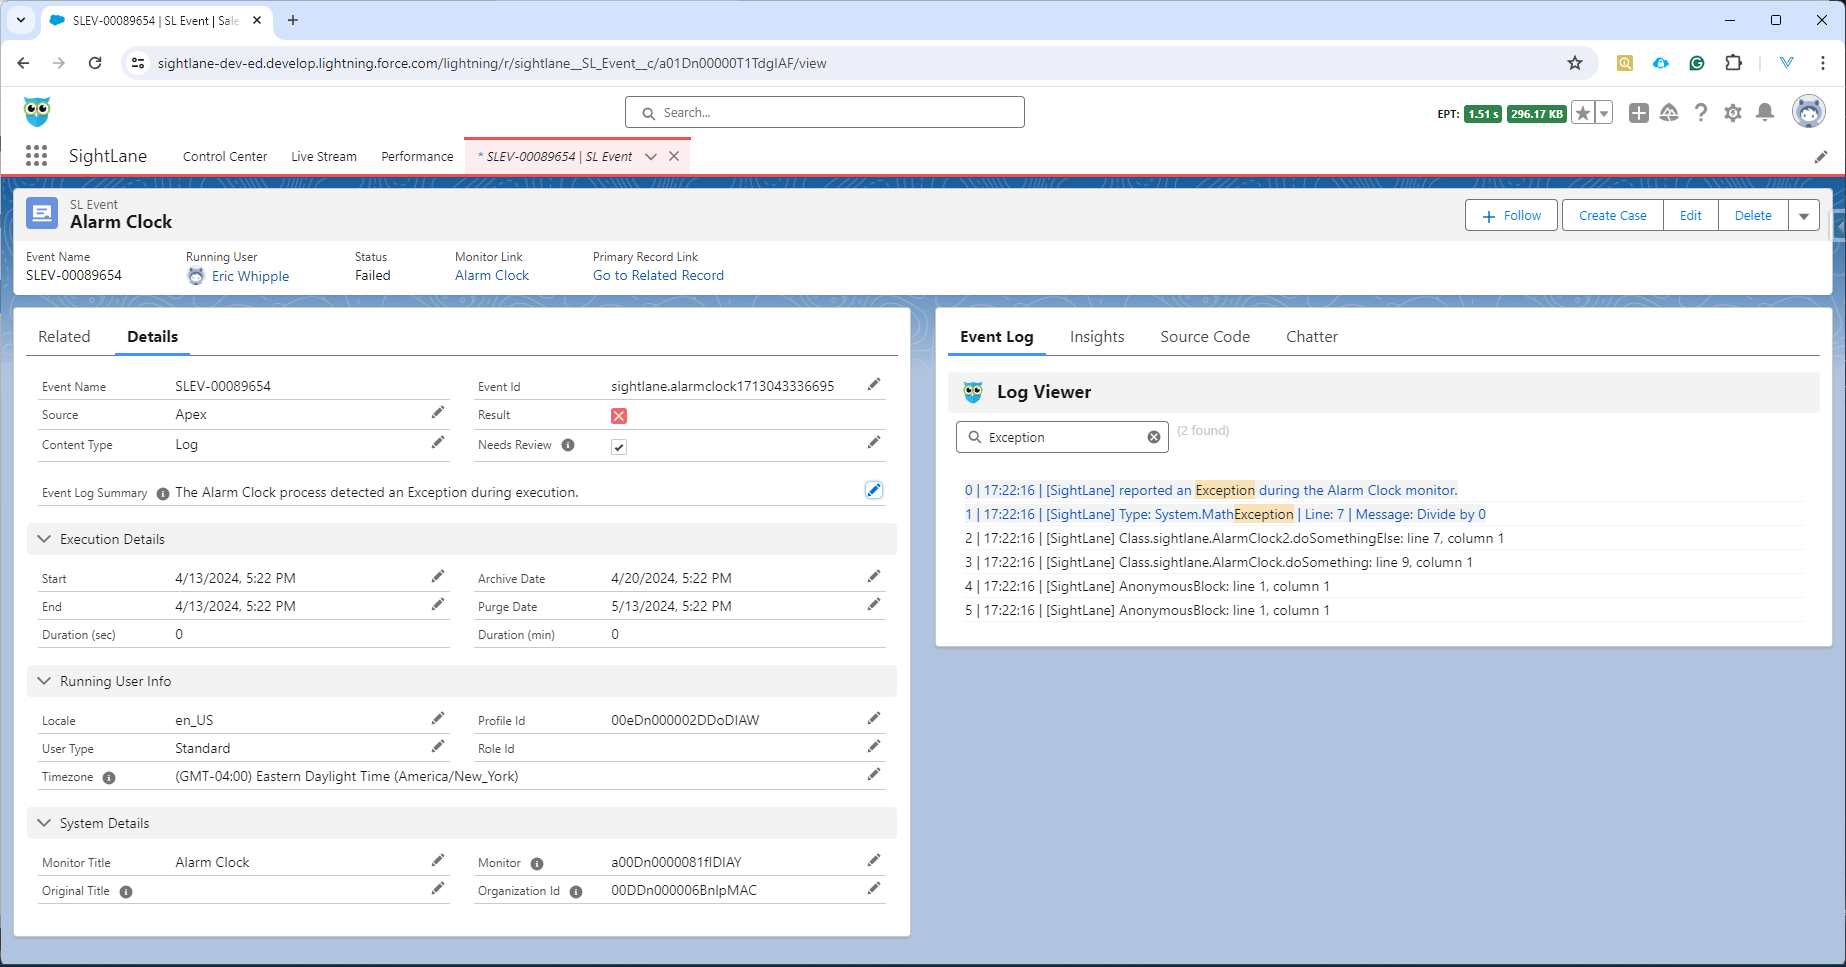
Task: Edit the Archive Date field
Action: pos(874,576)
